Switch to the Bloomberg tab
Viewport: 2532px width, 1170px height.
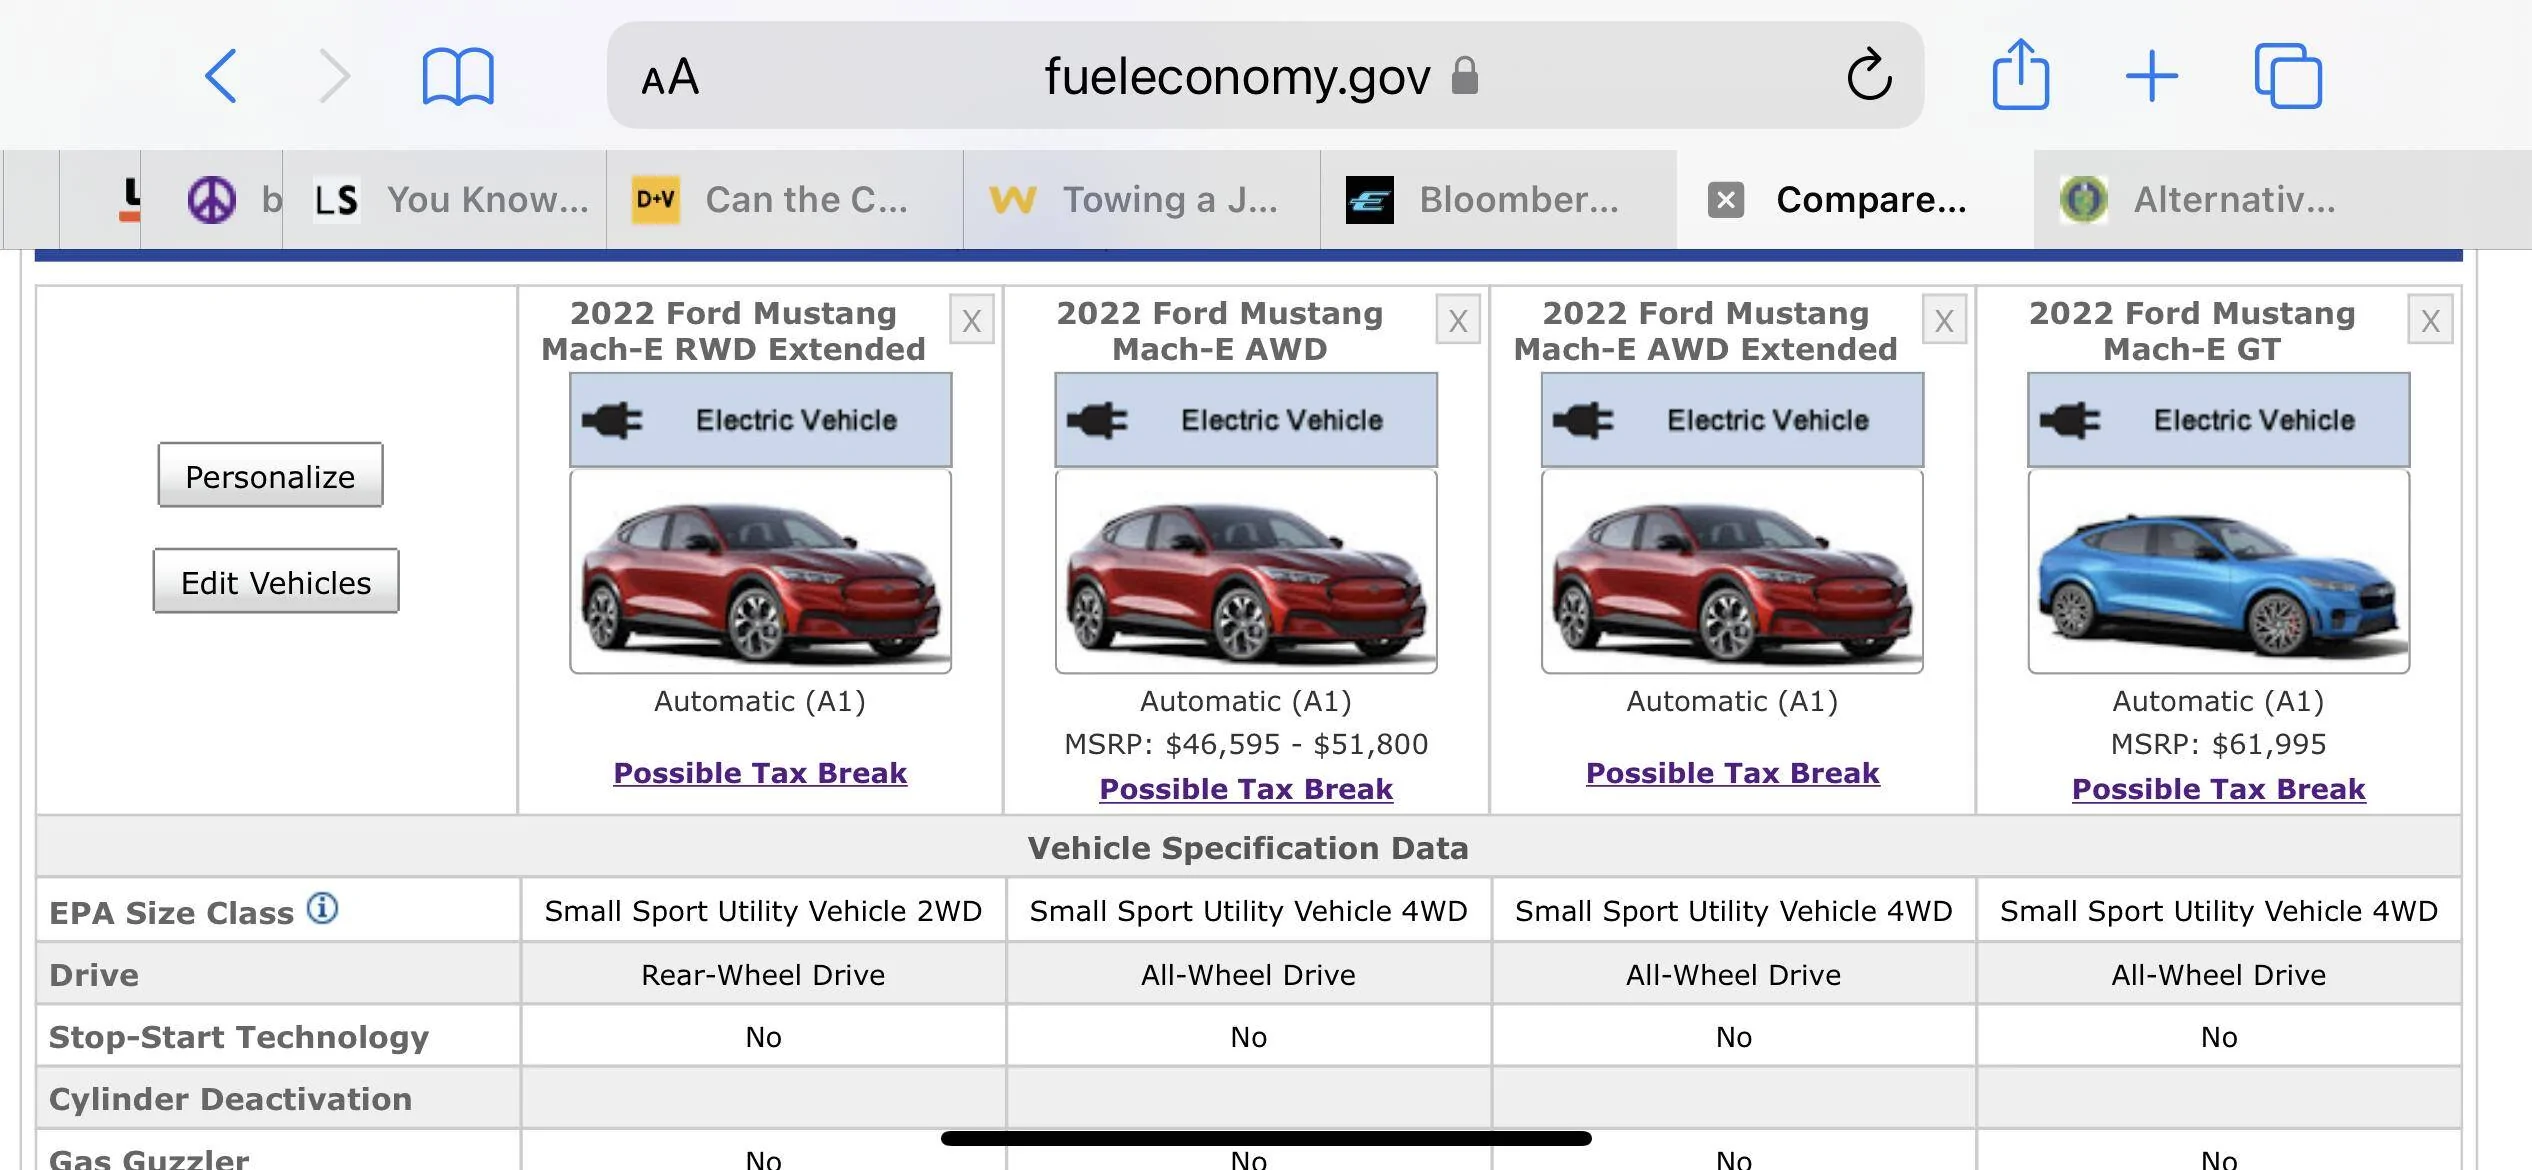coord(1498,200)
